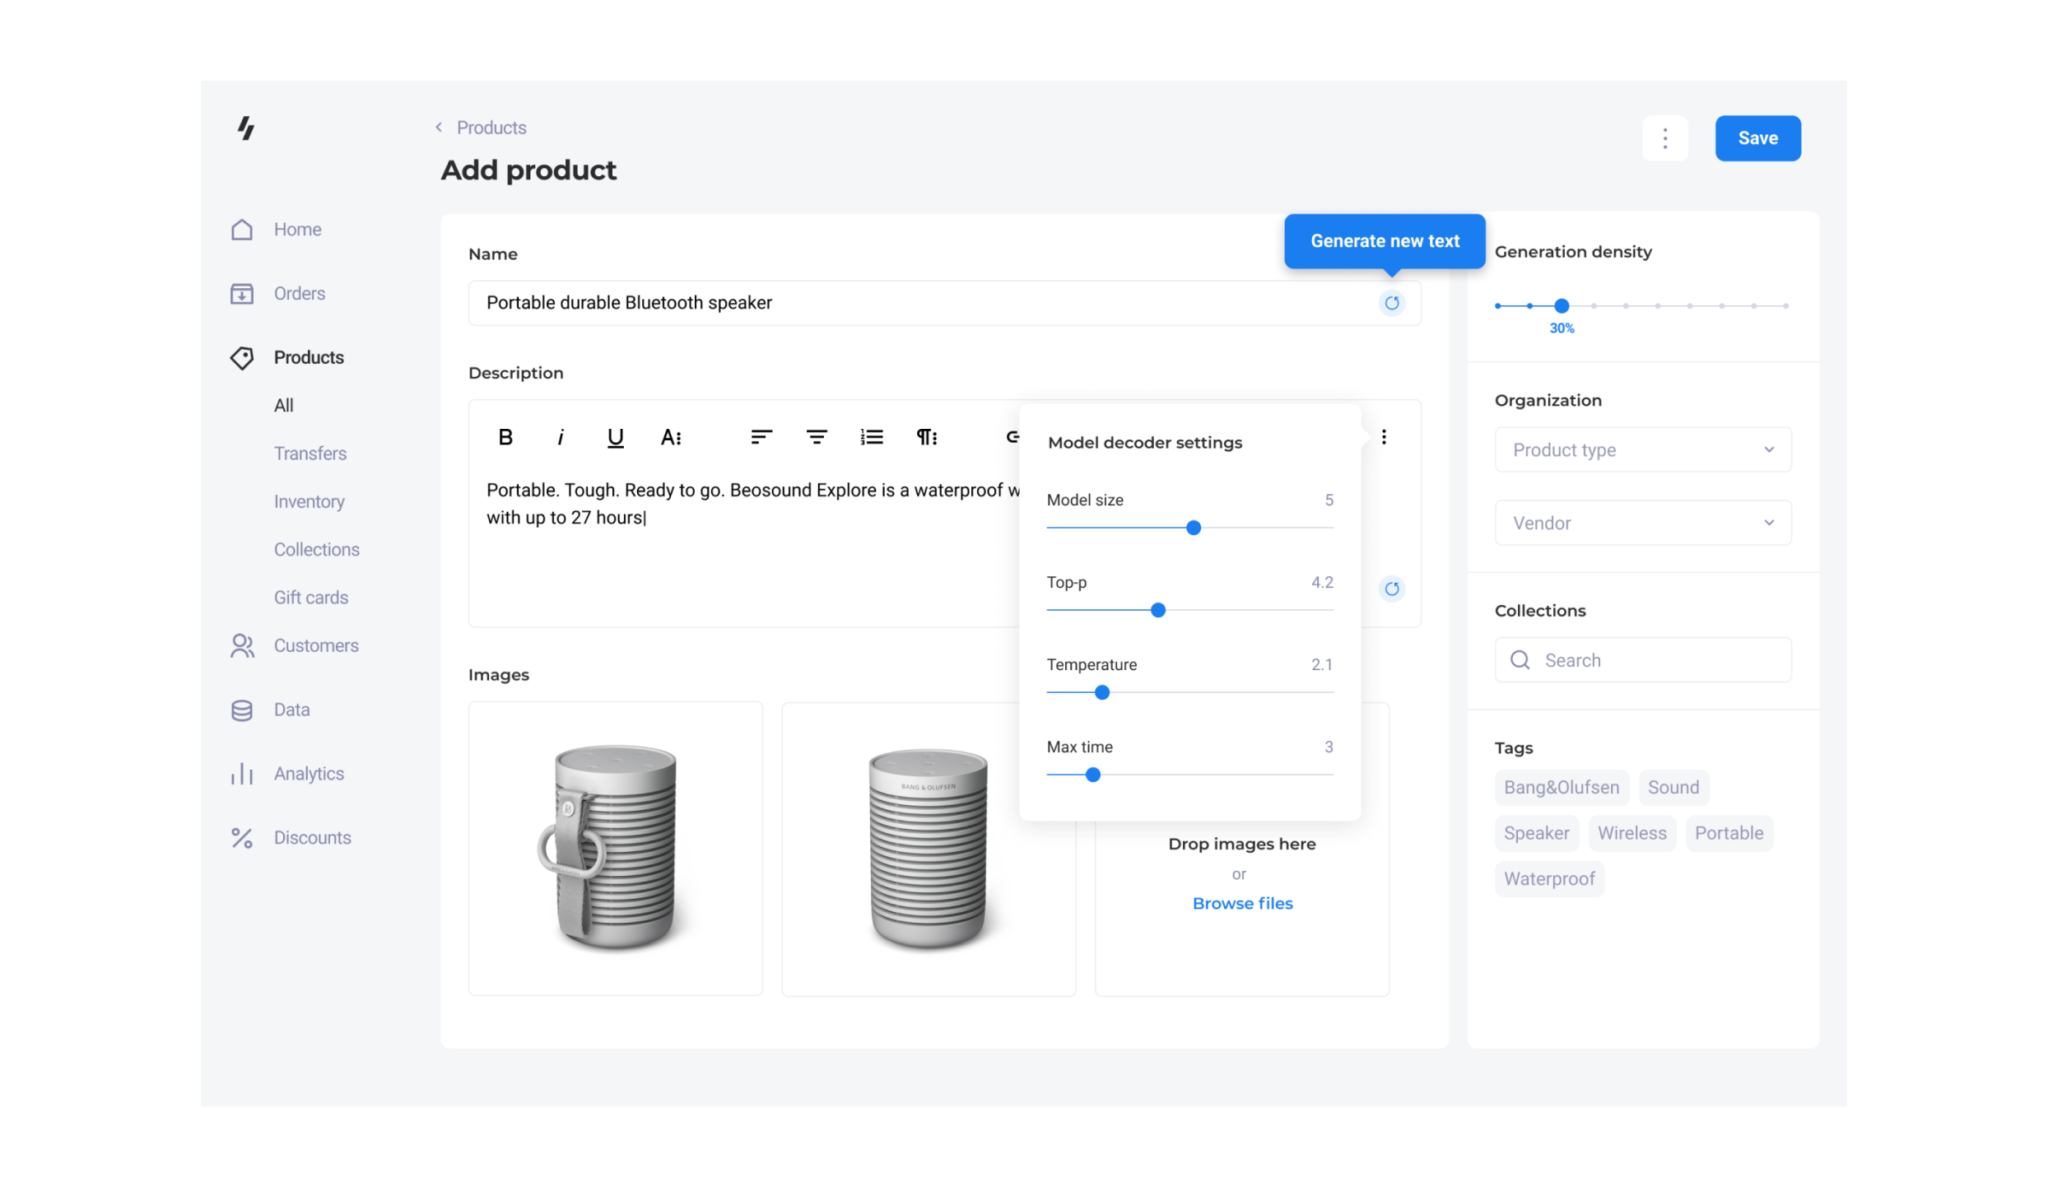The height and width of the screenshot is (1187, 2048).
Task: Open Inventory under Products
Action: pos(309,501)
